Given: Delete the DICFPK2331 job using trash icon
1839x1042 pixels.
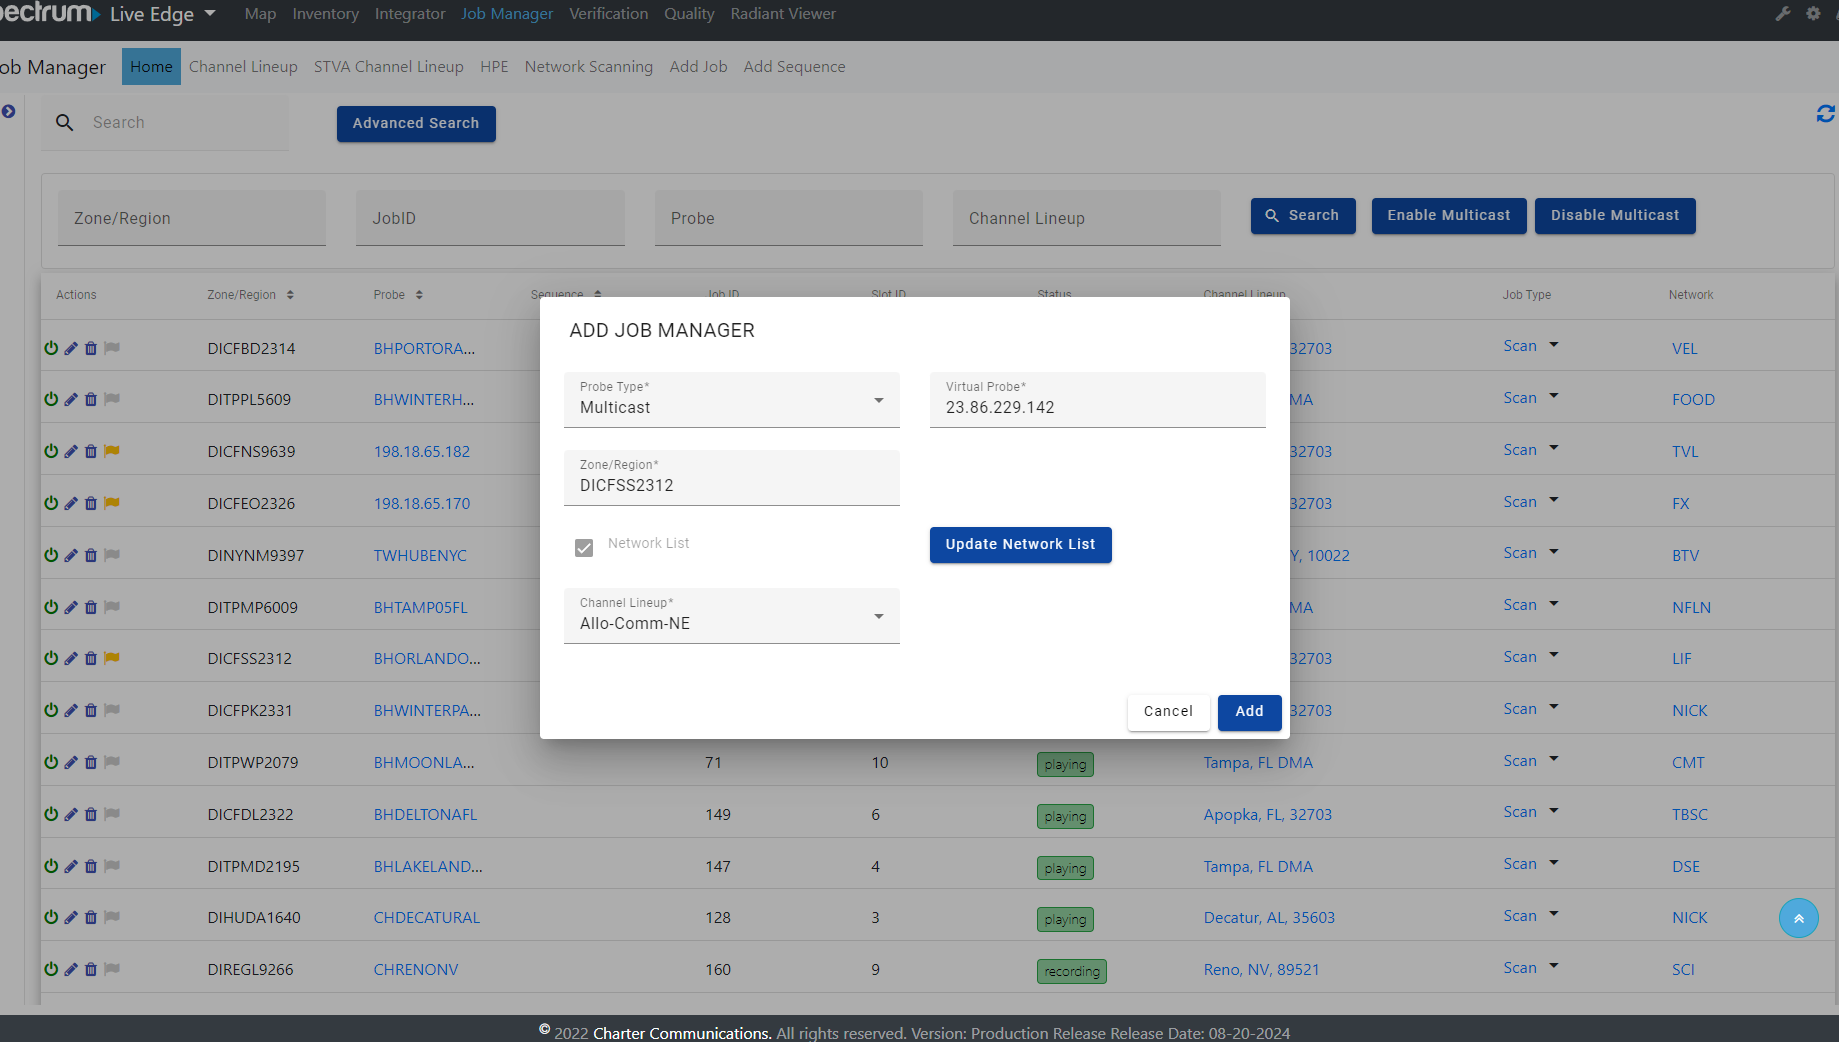Looking at the screenshot, I should tap(91, 710).
